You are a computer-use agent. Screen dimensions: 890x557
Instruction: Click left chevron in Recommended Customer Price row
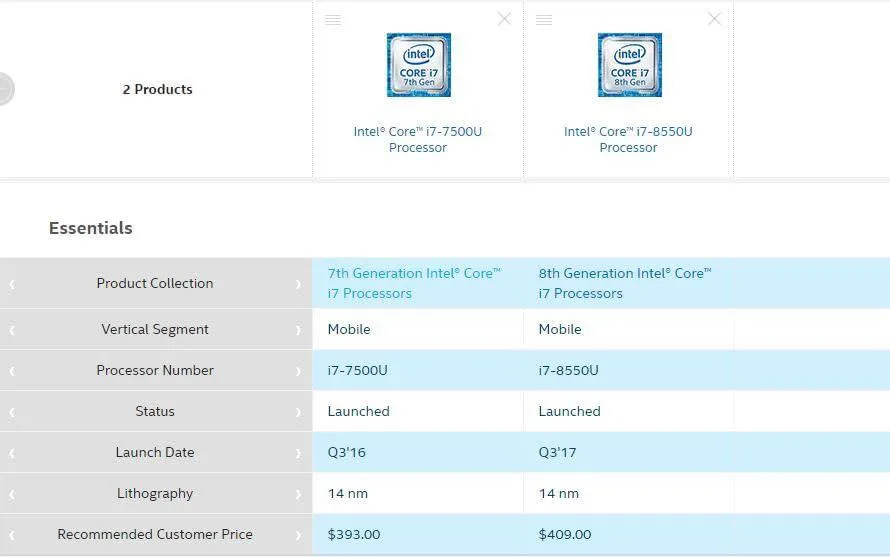pos(12,535)
